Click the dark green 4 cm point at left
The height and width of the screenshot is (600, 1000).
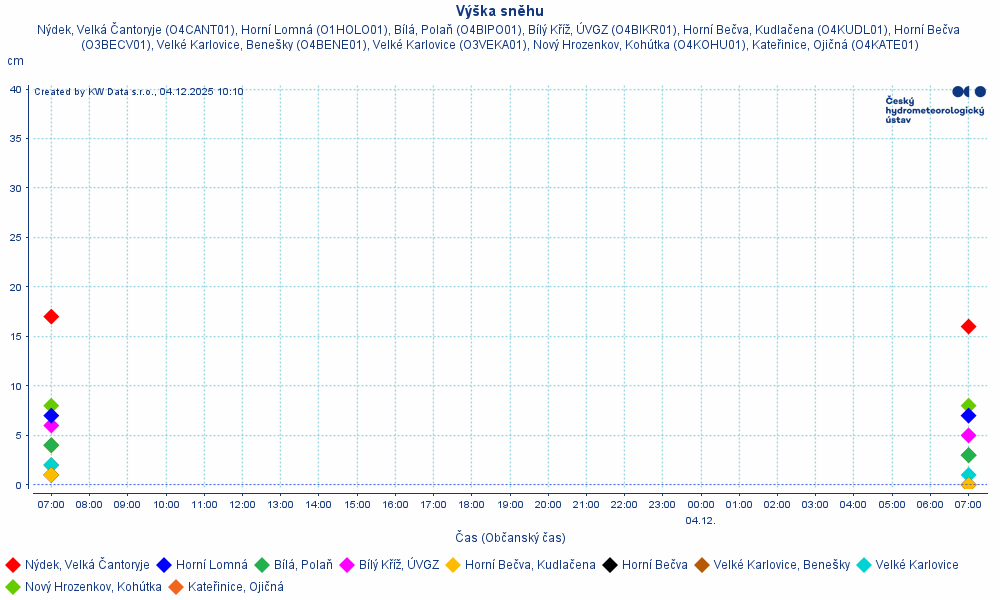pyautogui.click(x=51, y=445)
